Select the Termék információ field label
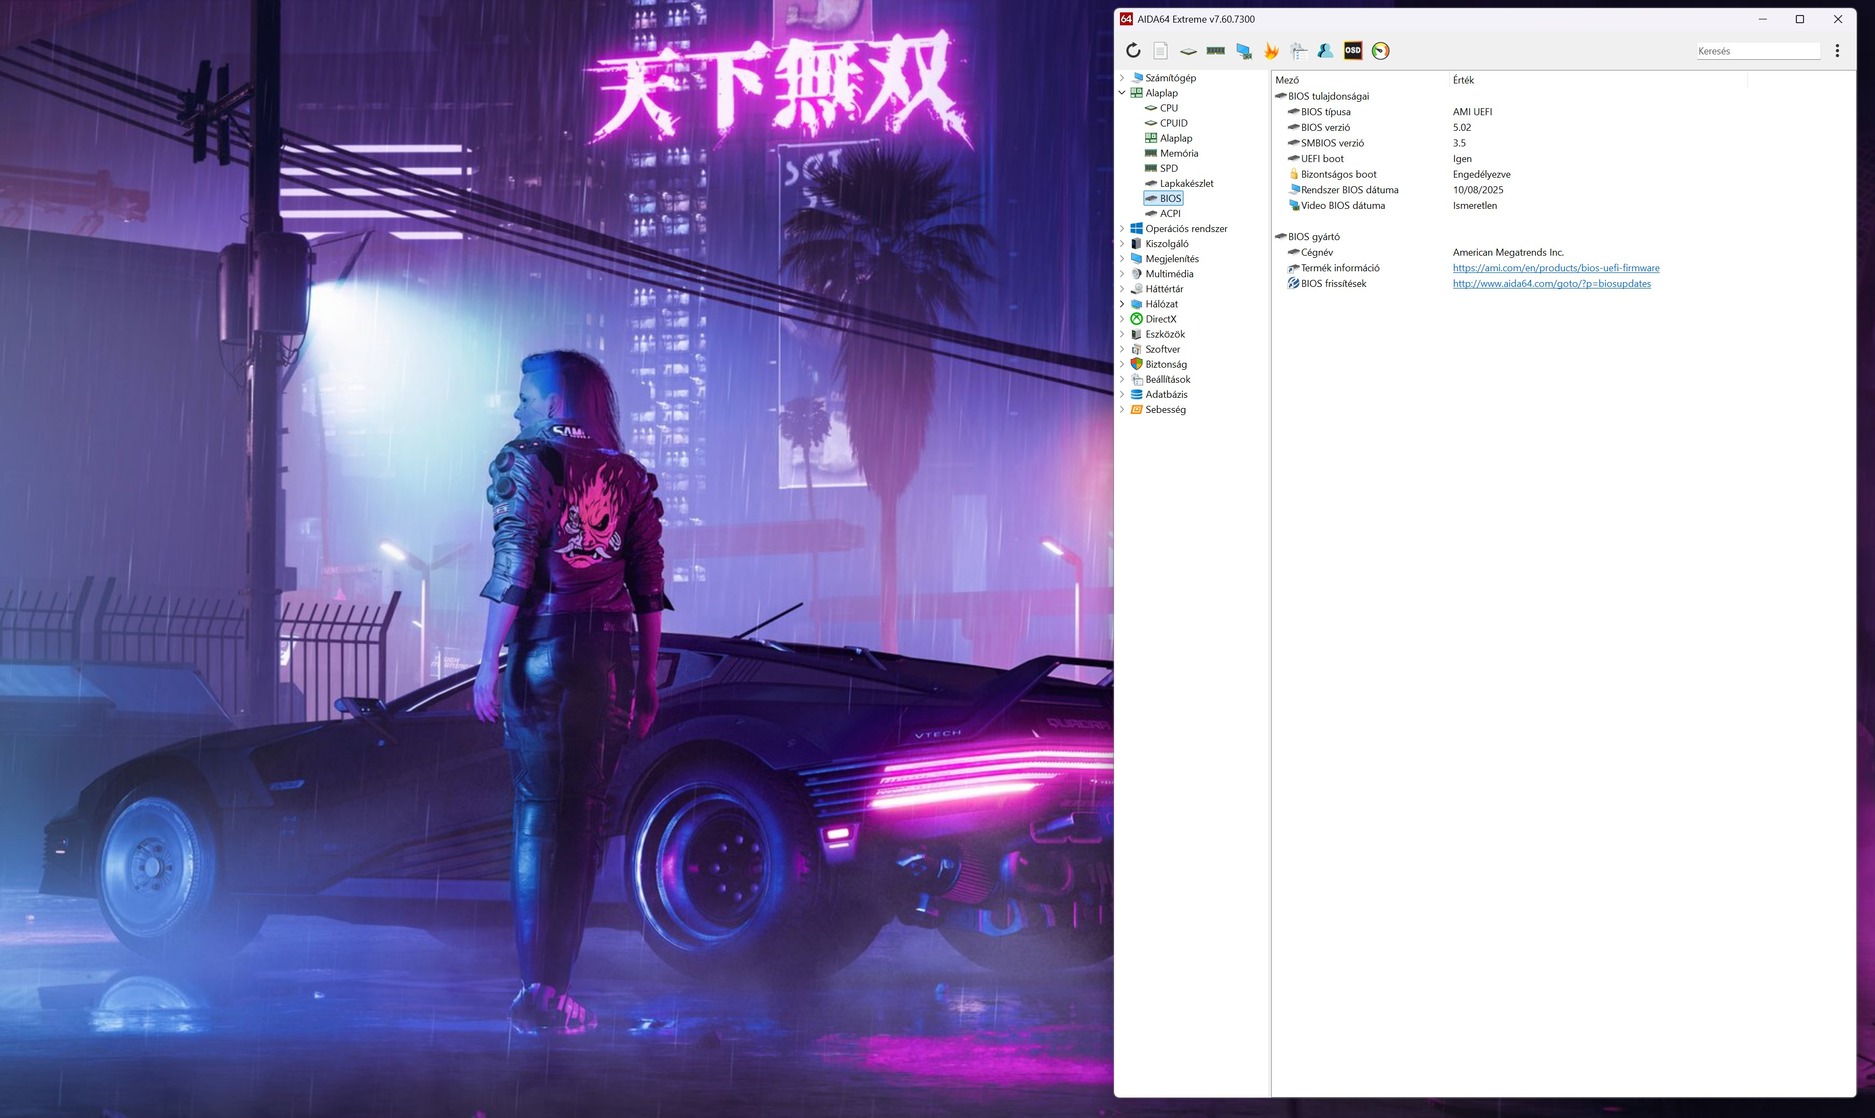 coord(1340,268)
